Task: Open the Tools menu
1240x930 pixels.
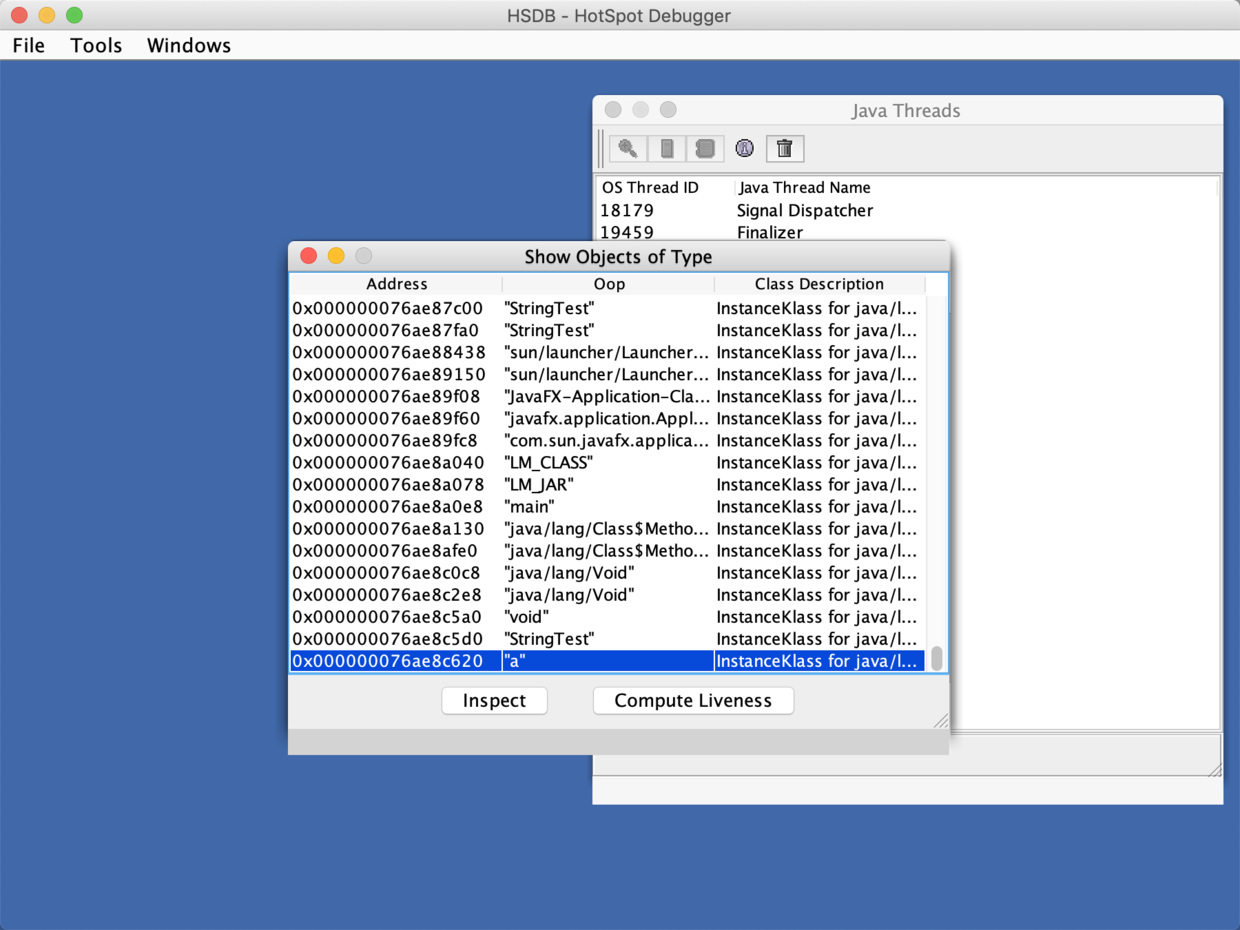Action: [96, 45]
